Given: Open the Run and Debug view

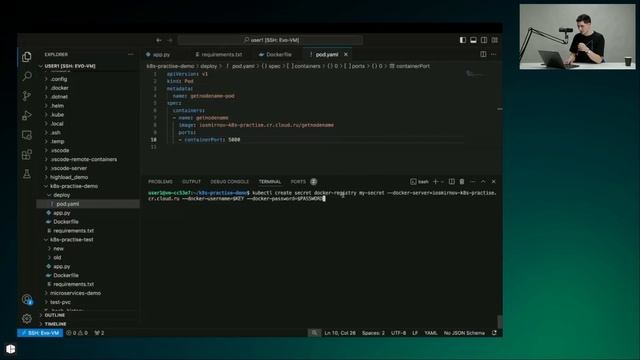Looking at the screenshot, I should pos(27,116).
